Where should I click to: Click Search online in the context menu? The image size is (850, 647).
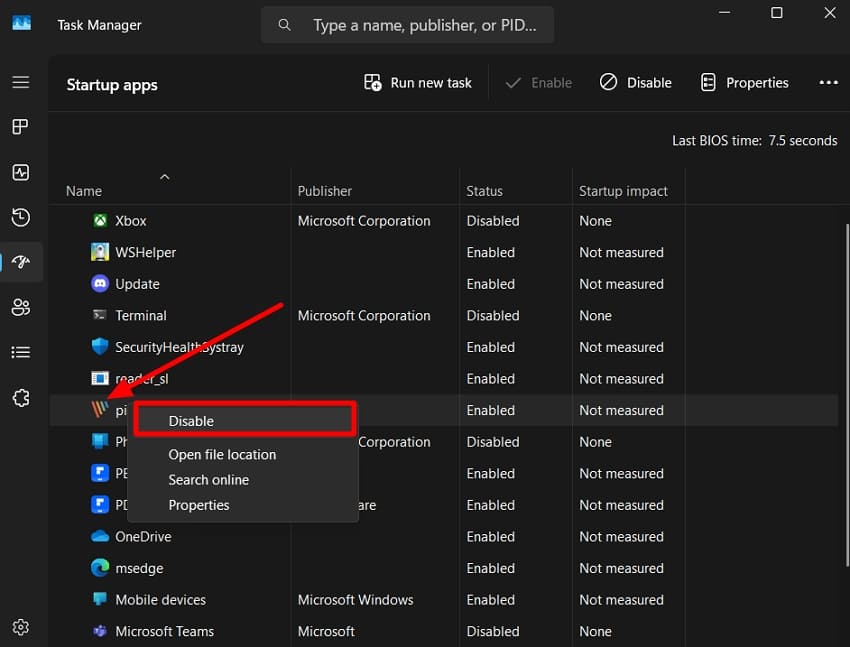tap(208, 479)
